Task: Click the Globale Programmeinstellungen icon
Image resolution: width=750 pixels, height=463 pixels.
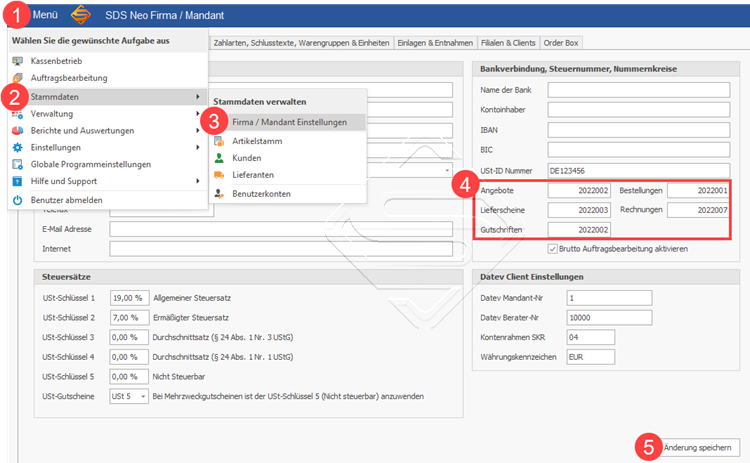Action: pyautogui.click(x=18, y=165)
